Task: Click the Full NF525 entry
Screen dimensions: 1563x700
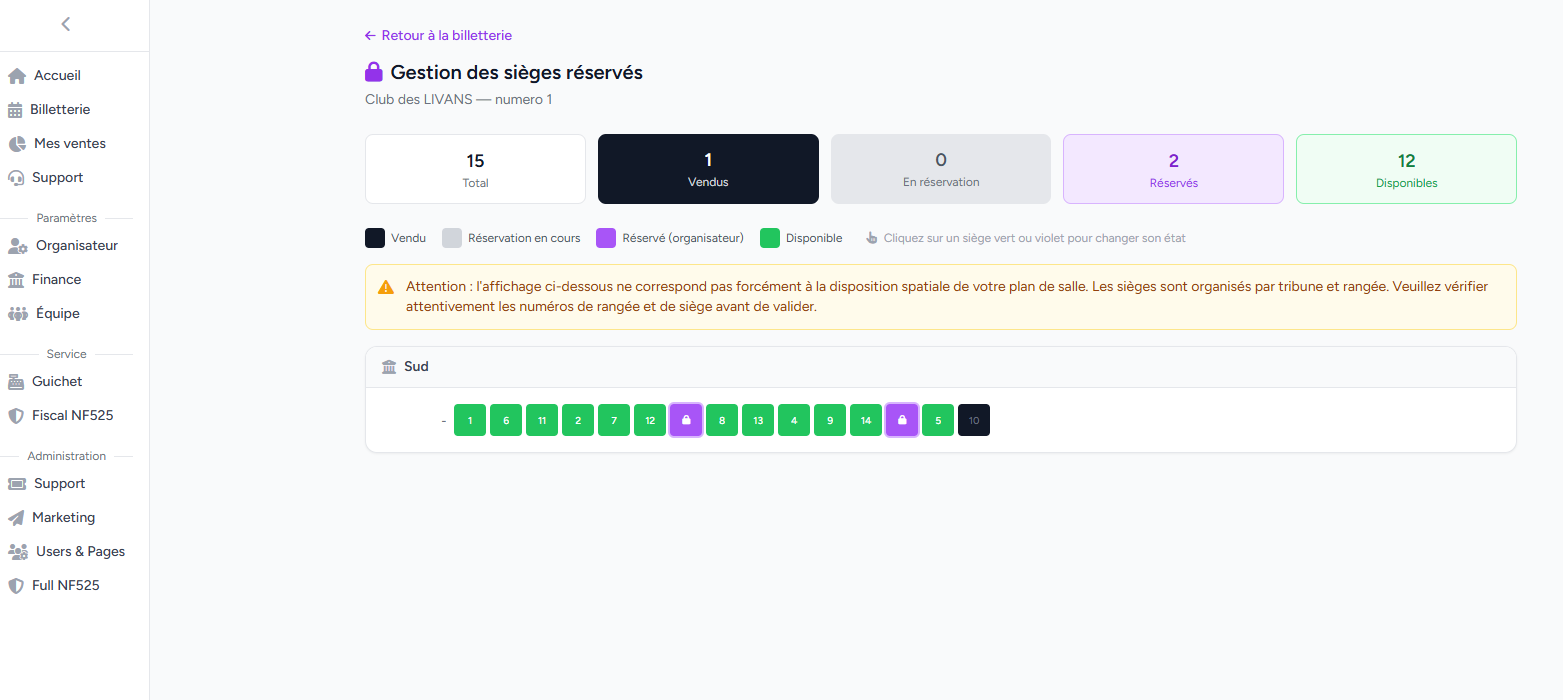Action: coord(63,585)
